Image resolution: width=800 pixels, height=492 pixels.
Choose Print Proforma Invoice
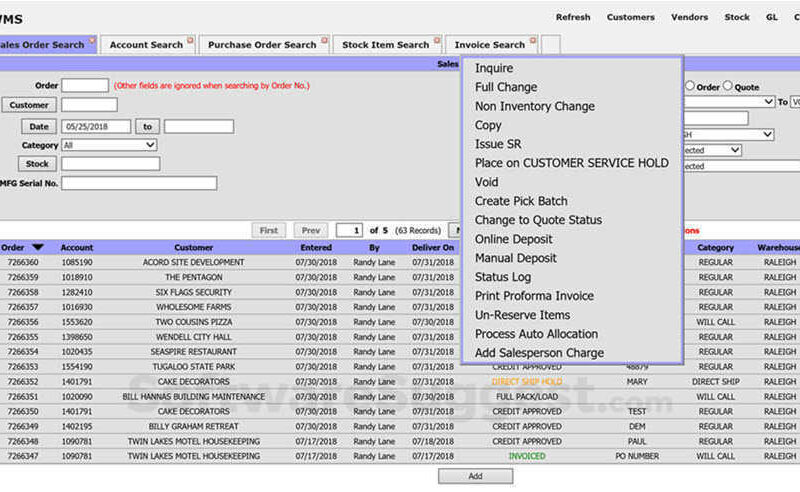tap(534, 296)
